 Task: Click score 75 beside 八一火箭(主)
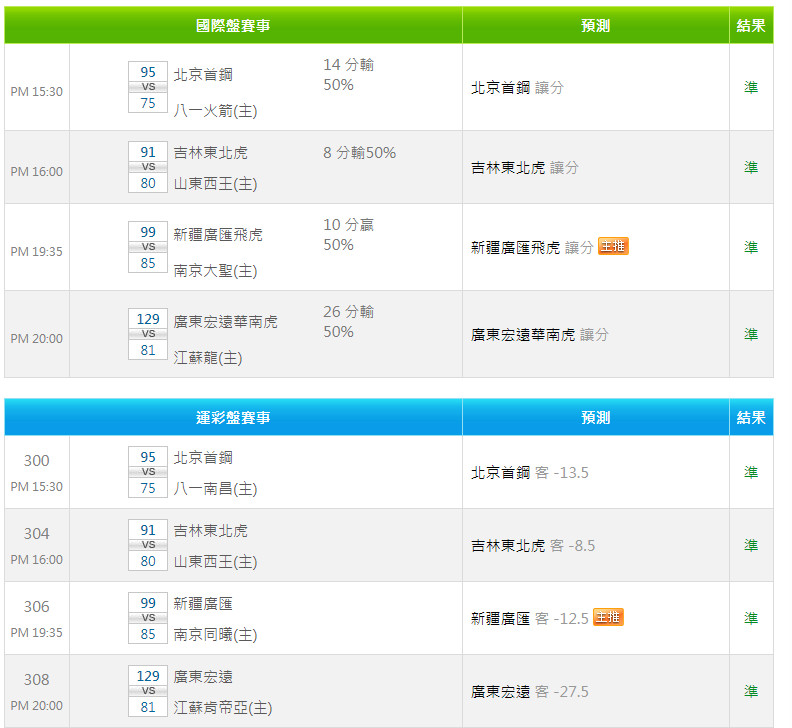tap(148, 103)
